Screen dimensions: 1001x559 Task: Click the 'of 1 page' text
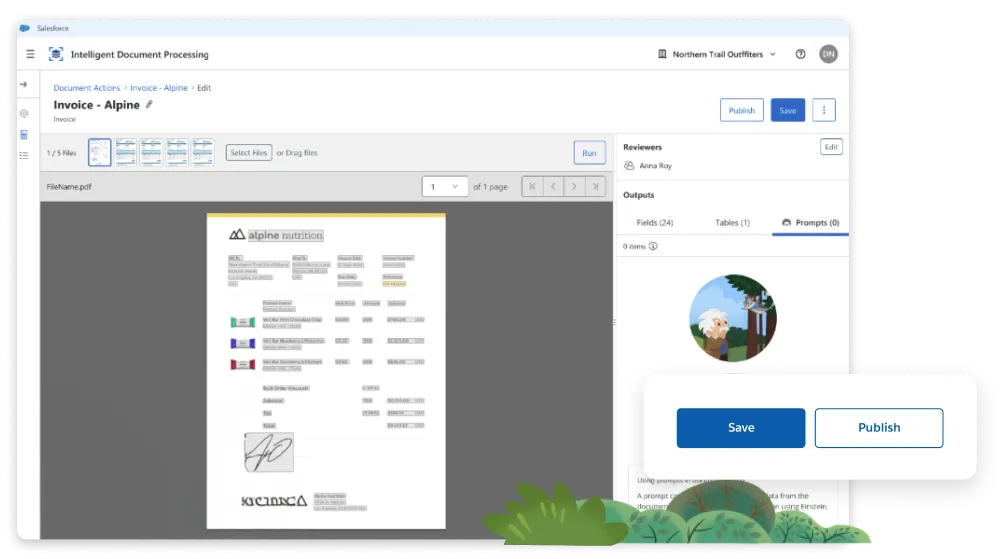tap(490, 187)
